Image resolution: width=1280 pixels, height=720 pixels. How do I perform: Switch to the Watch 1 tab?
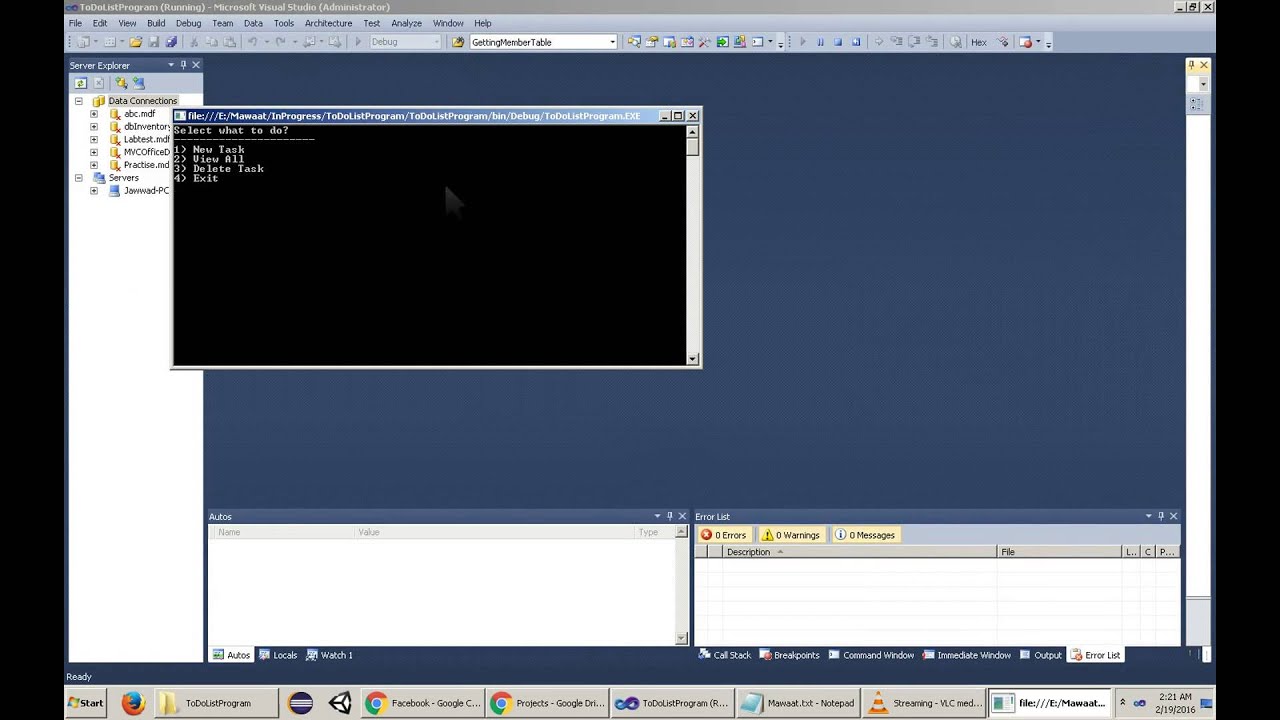pos(329,655)
